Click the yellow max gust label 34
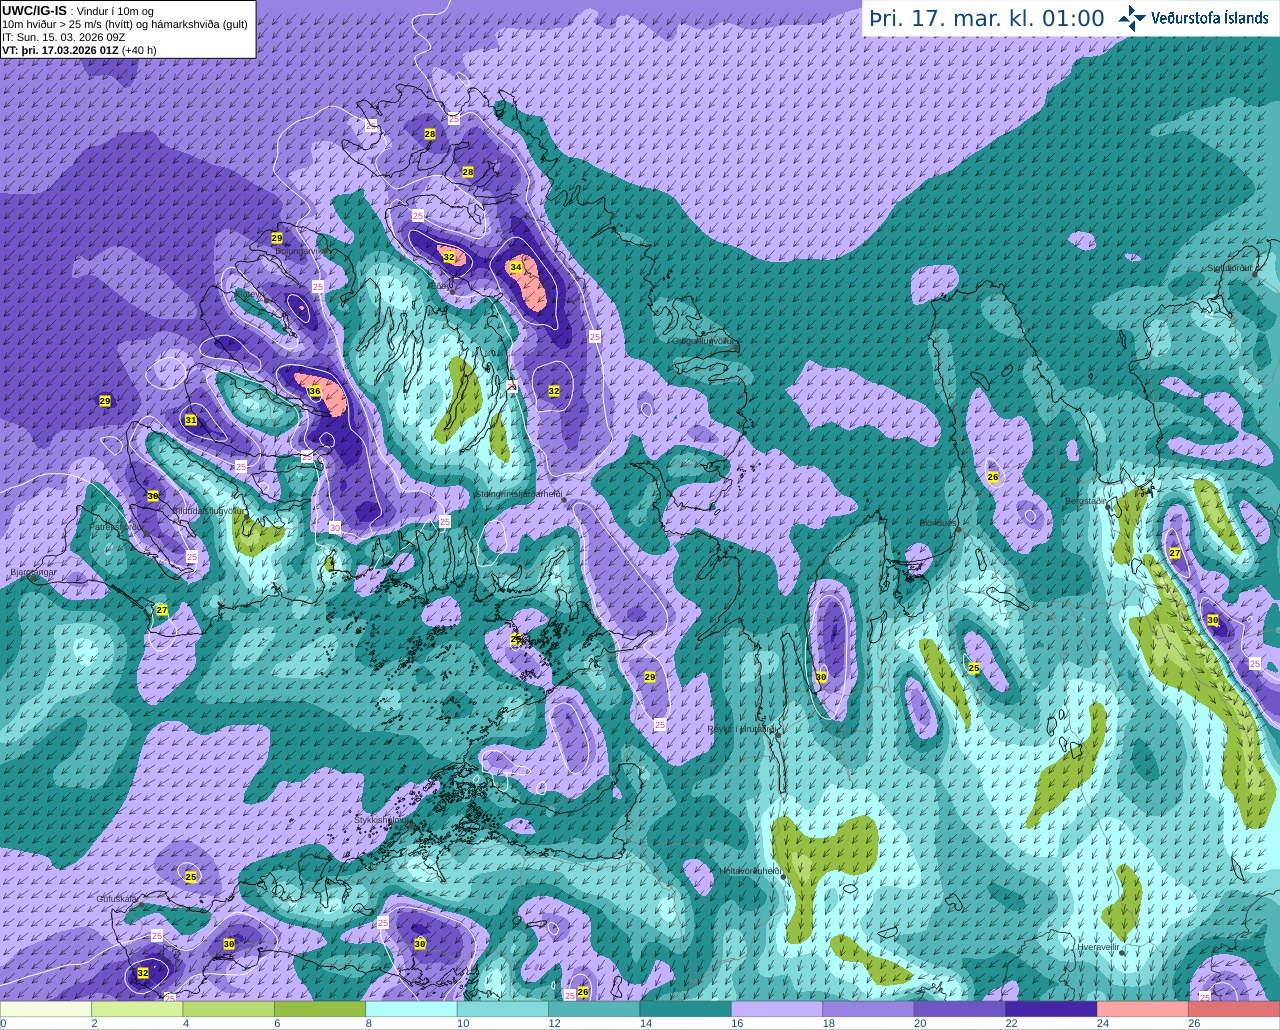Viewport: 1280px width, 1030px height. [515, 267]
